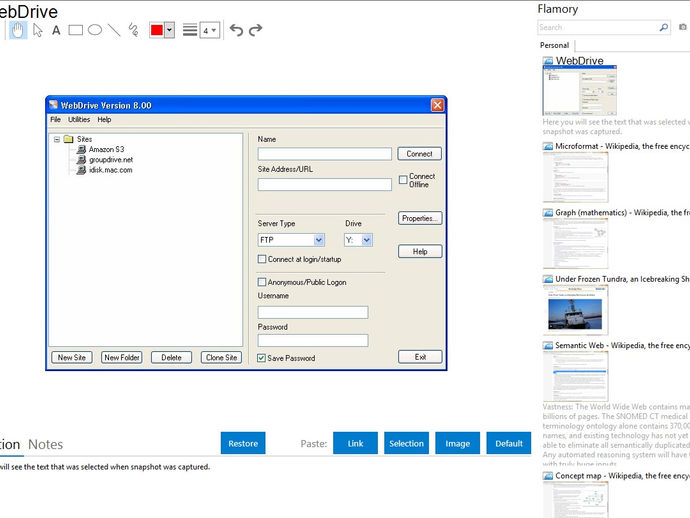
Task: Select the Sites folder
Action: [84, 139]
